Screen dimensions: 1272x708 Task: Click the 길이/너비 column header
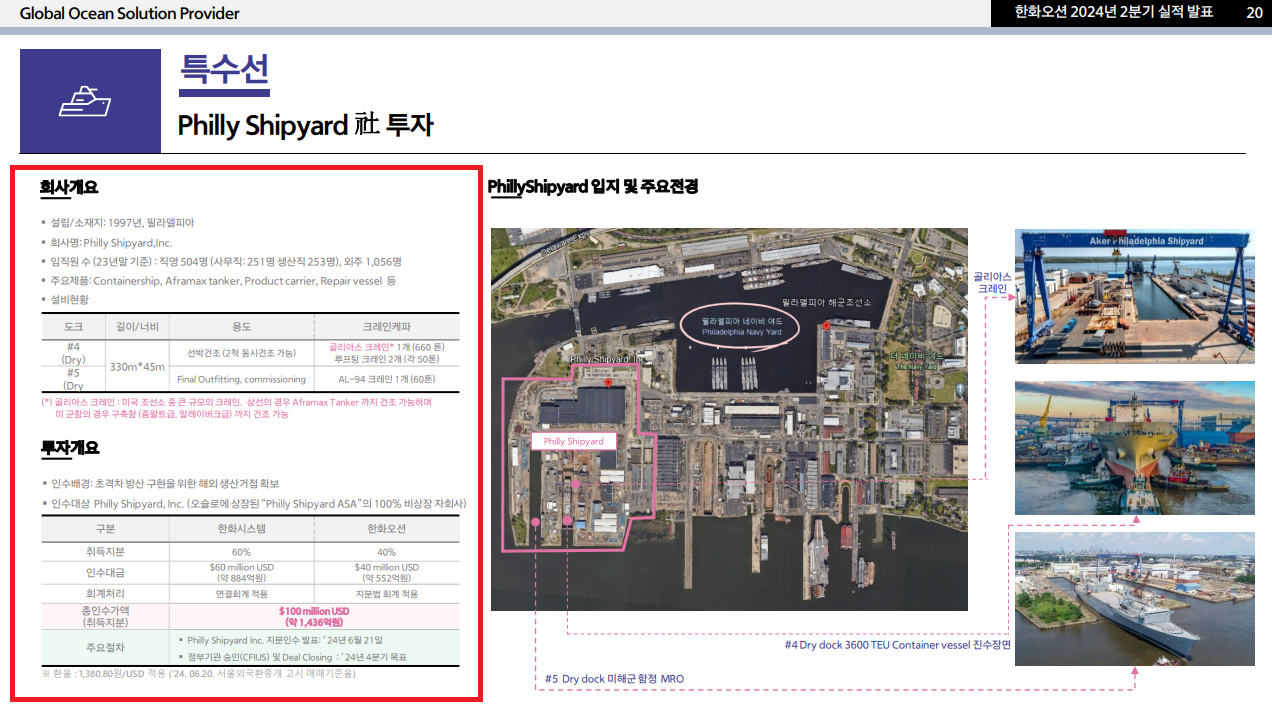point(137,326)
